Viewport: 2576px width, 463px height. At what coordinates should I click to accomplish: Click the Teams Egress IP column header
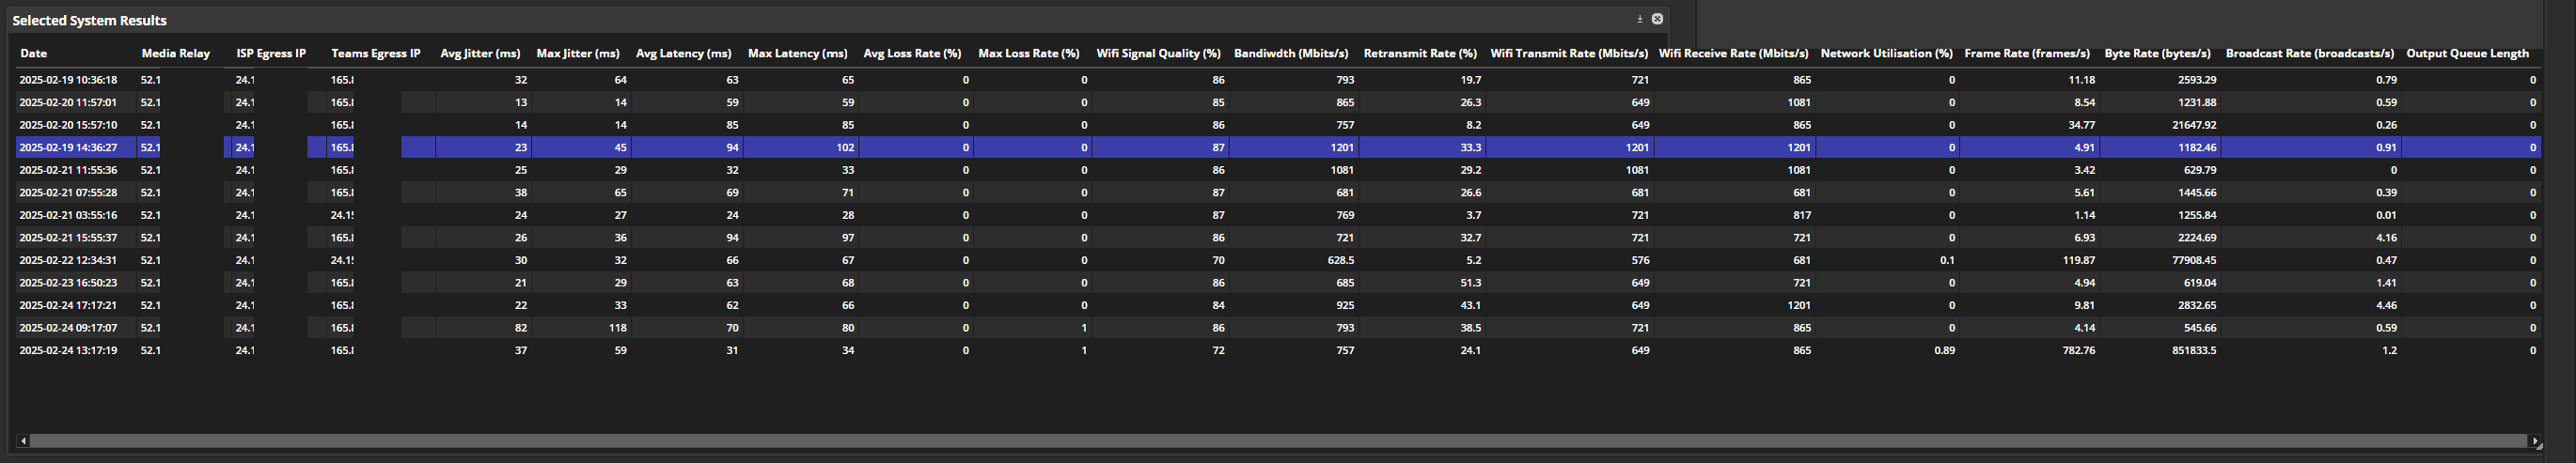tap(375, 54)
